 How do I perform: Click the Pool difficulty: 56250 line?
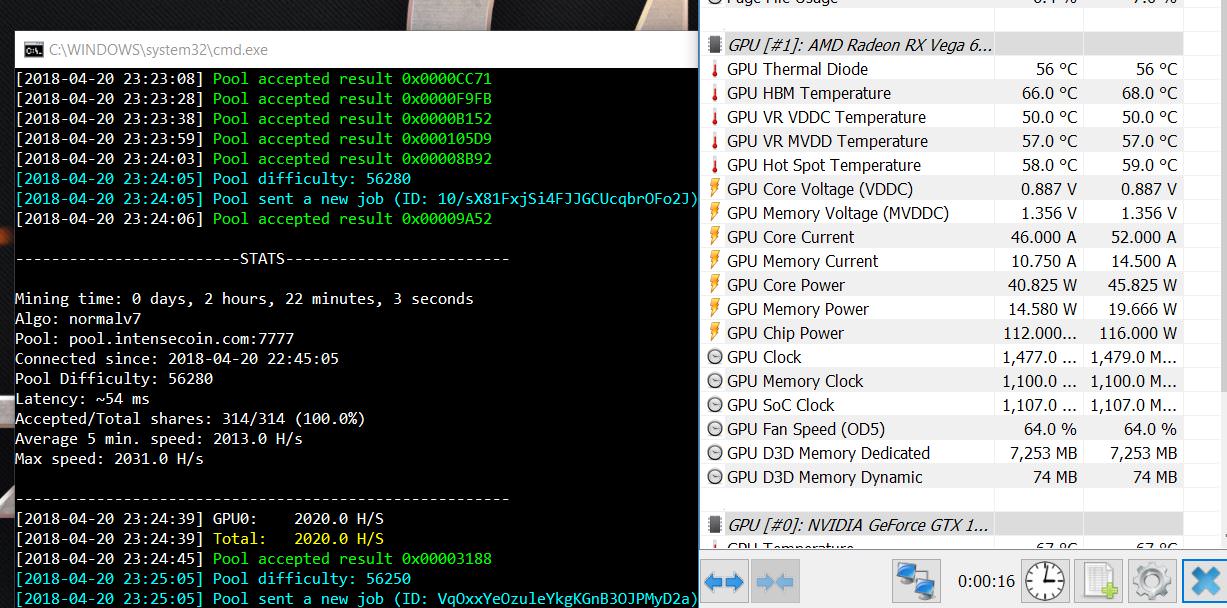[213, 579]
